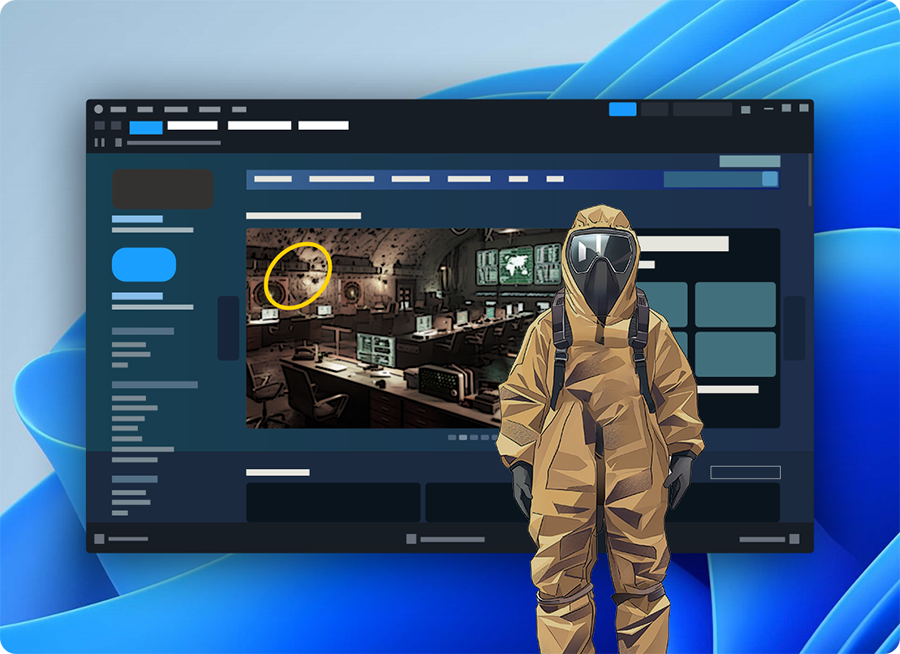The width and height of the screenshot is (900, 654).
Task: Switch to the highlighted blue tab in the title bar
Action: pyautogui.click(x=622, y=109)
